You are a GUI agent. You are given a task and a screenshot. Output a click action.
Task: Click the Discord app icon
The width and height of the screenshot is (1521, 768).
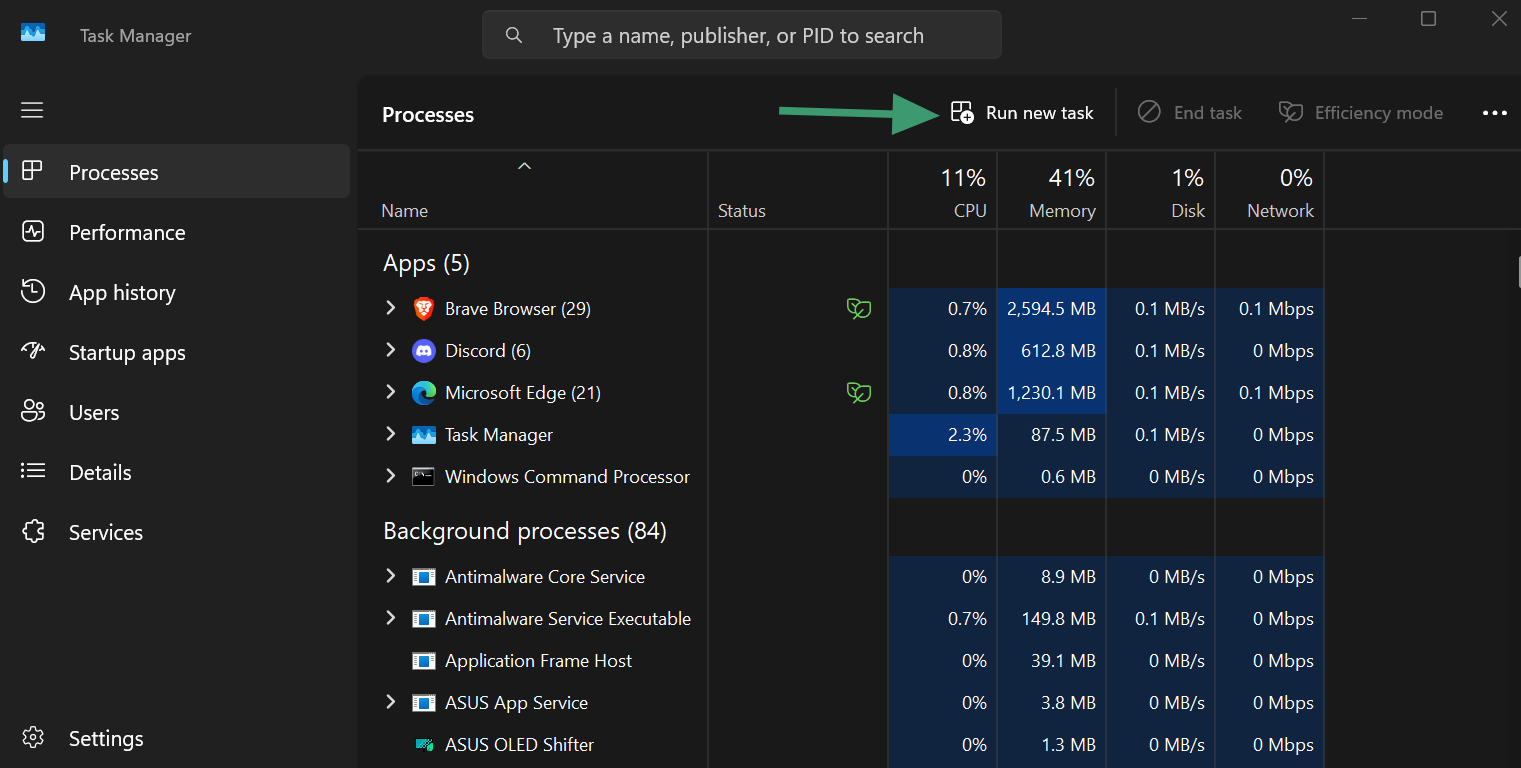click(x=423, y=351)
